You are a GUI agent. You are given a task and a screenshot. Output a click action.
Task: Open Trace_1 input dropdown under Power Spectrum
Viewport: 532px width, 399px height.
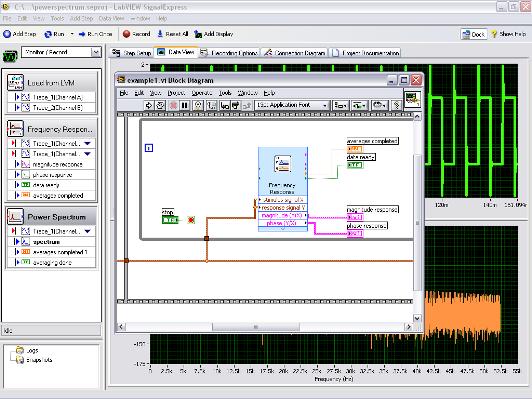click(x=88, y=231)
